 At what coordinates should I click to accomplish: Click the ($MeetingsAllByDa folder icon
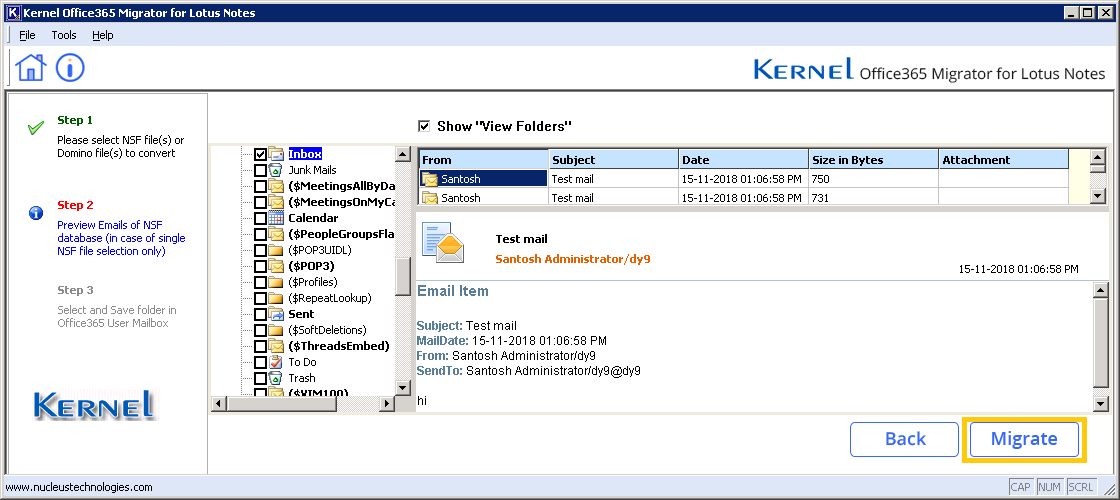(276, 186)
